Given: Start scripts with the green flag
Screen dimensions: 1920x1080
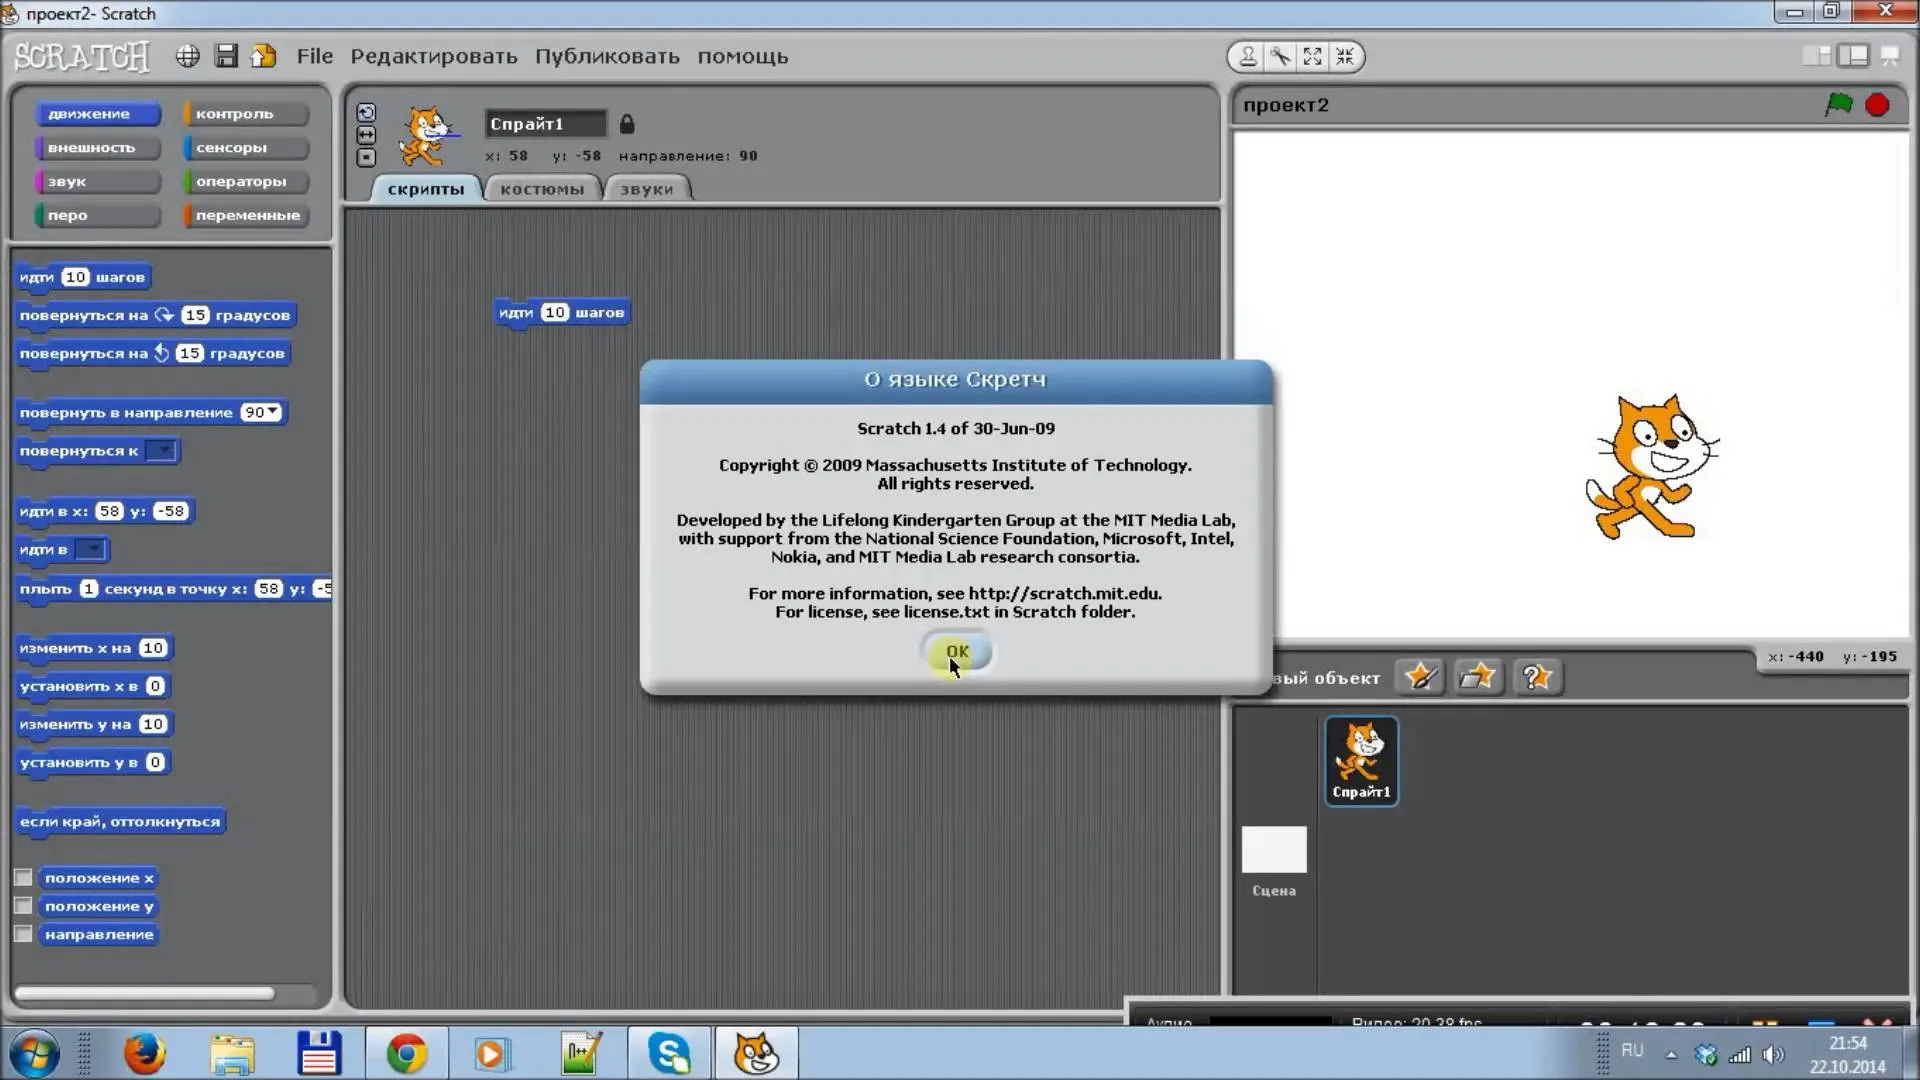Looking at the screenshot, I should point(1839,105).
